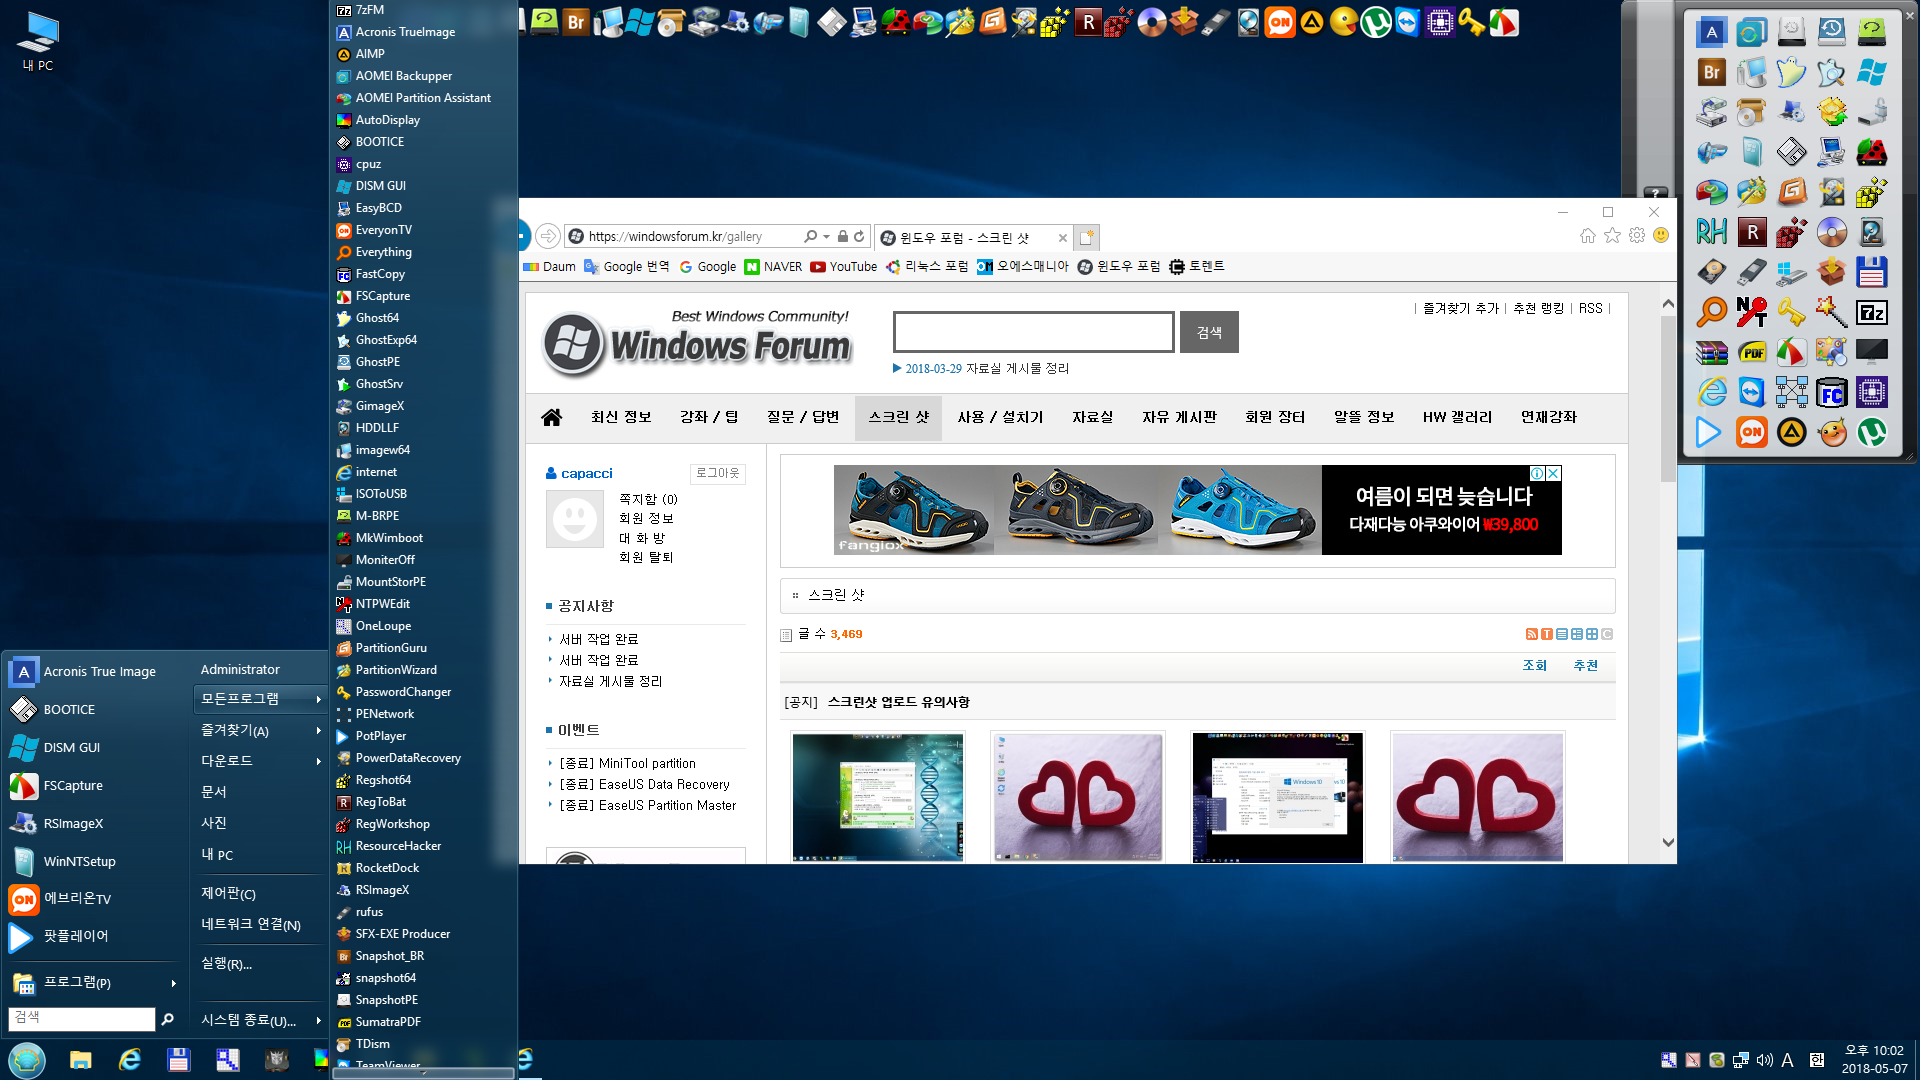
Task: Select HW 갤러리 navigation tab
Action: point(1457,417)
